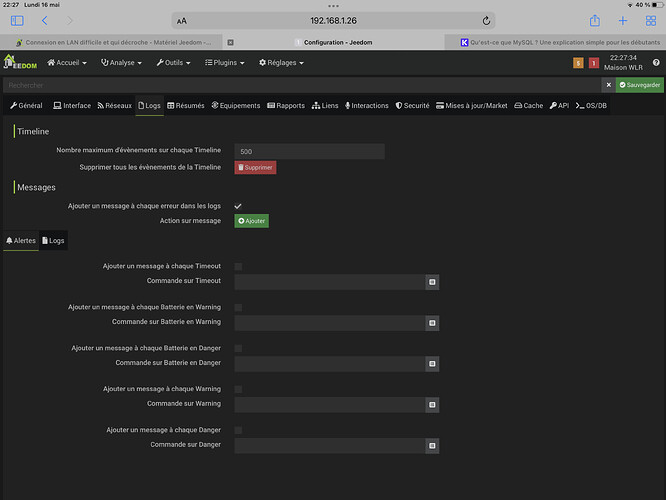The image size is (666, 500).
Task: Tap the Safari share icon
Action: [x=594, y=20]
